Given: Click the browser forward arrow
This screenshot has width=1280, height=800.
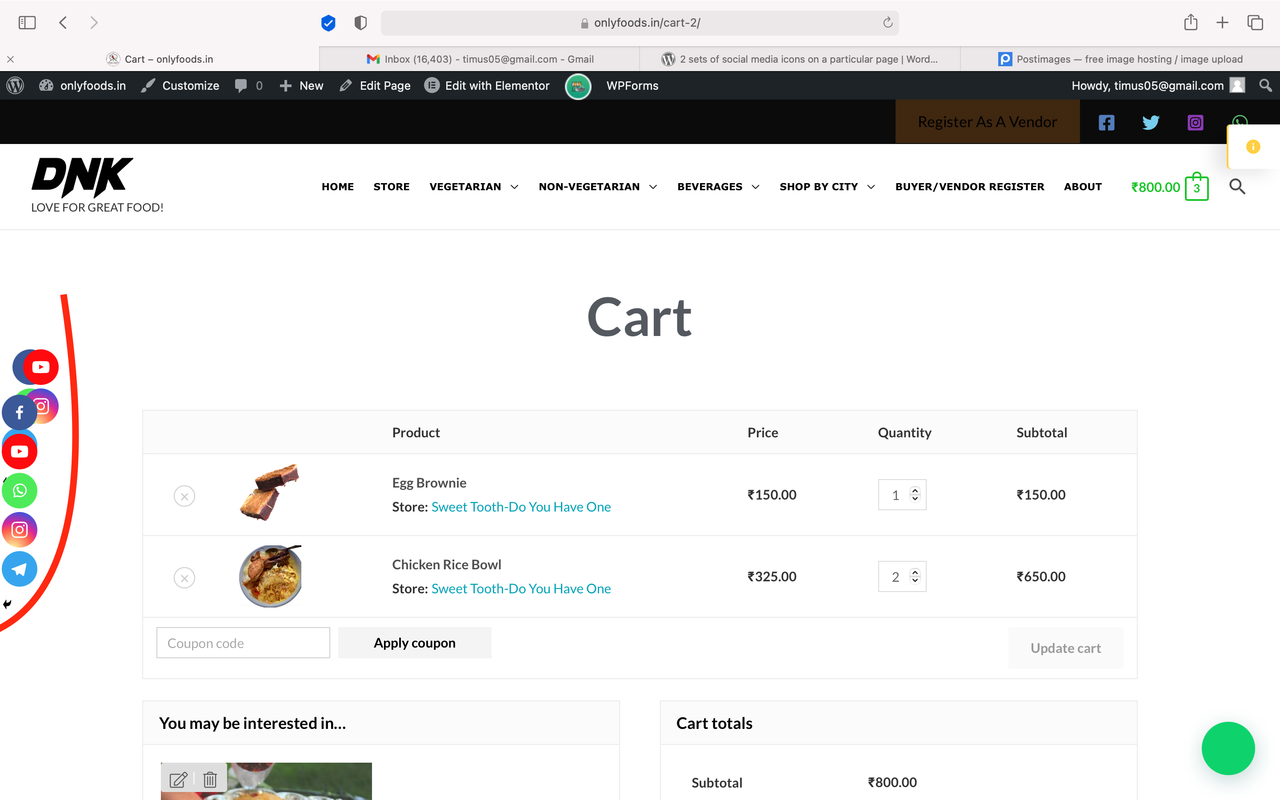Looking at the screenshot, I should point(94,22).
